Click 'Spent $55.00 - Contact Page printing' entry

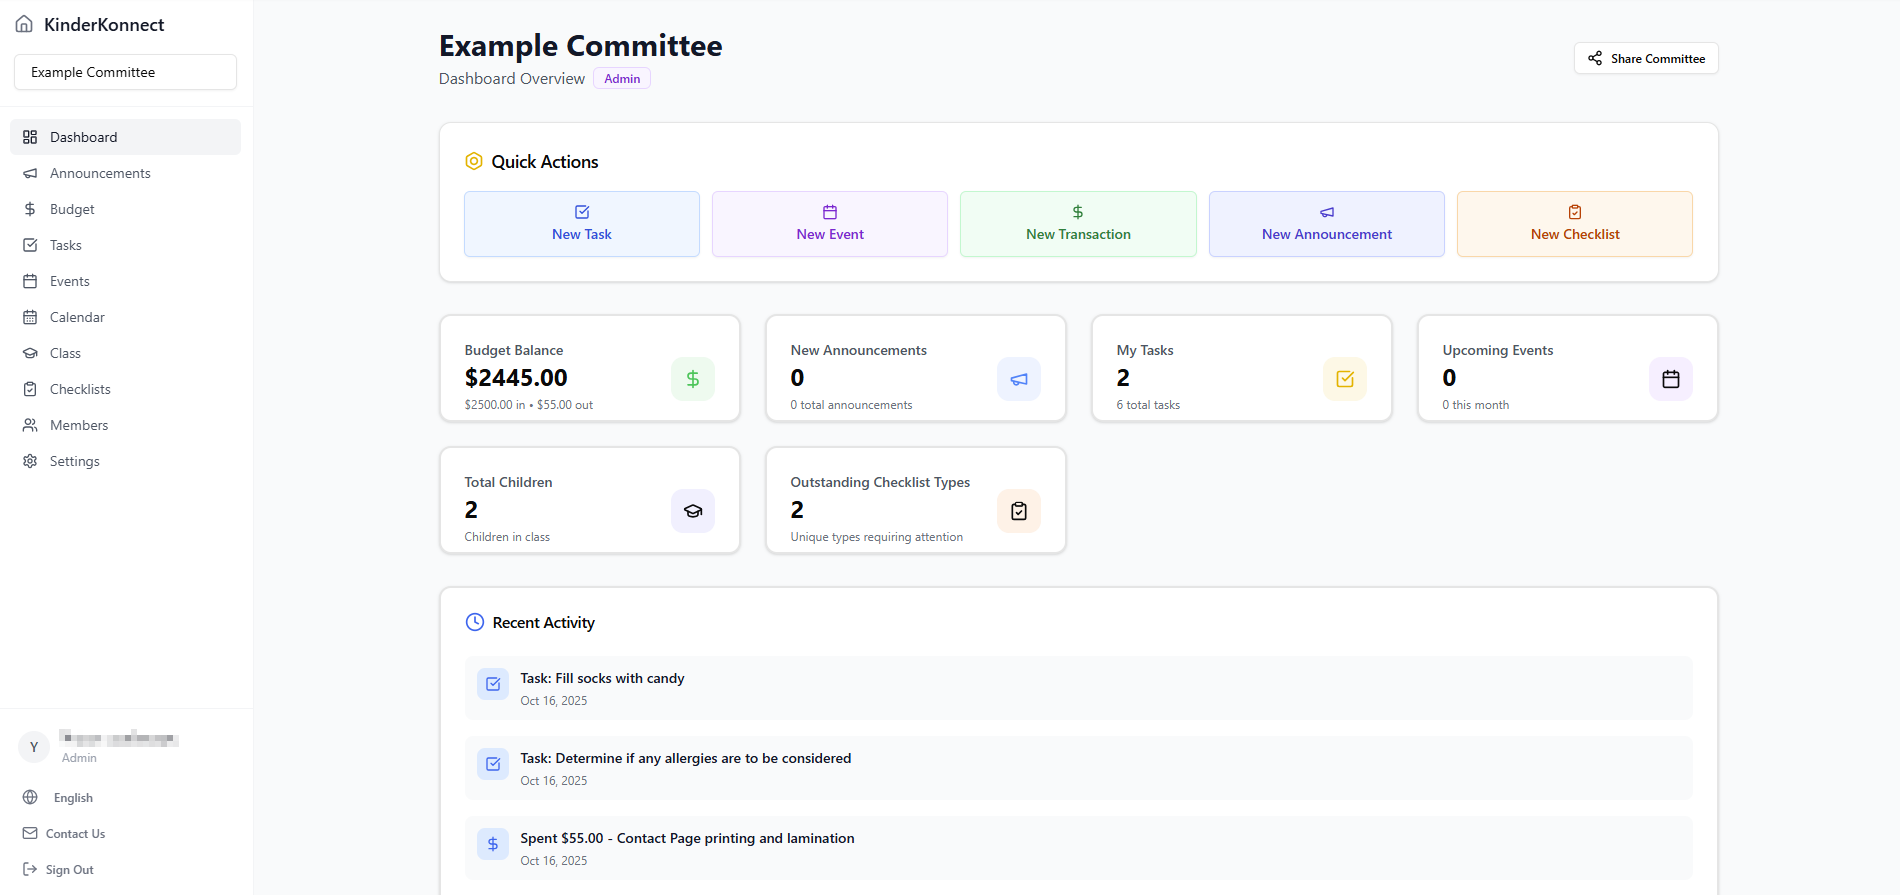tap(1079, 848)
